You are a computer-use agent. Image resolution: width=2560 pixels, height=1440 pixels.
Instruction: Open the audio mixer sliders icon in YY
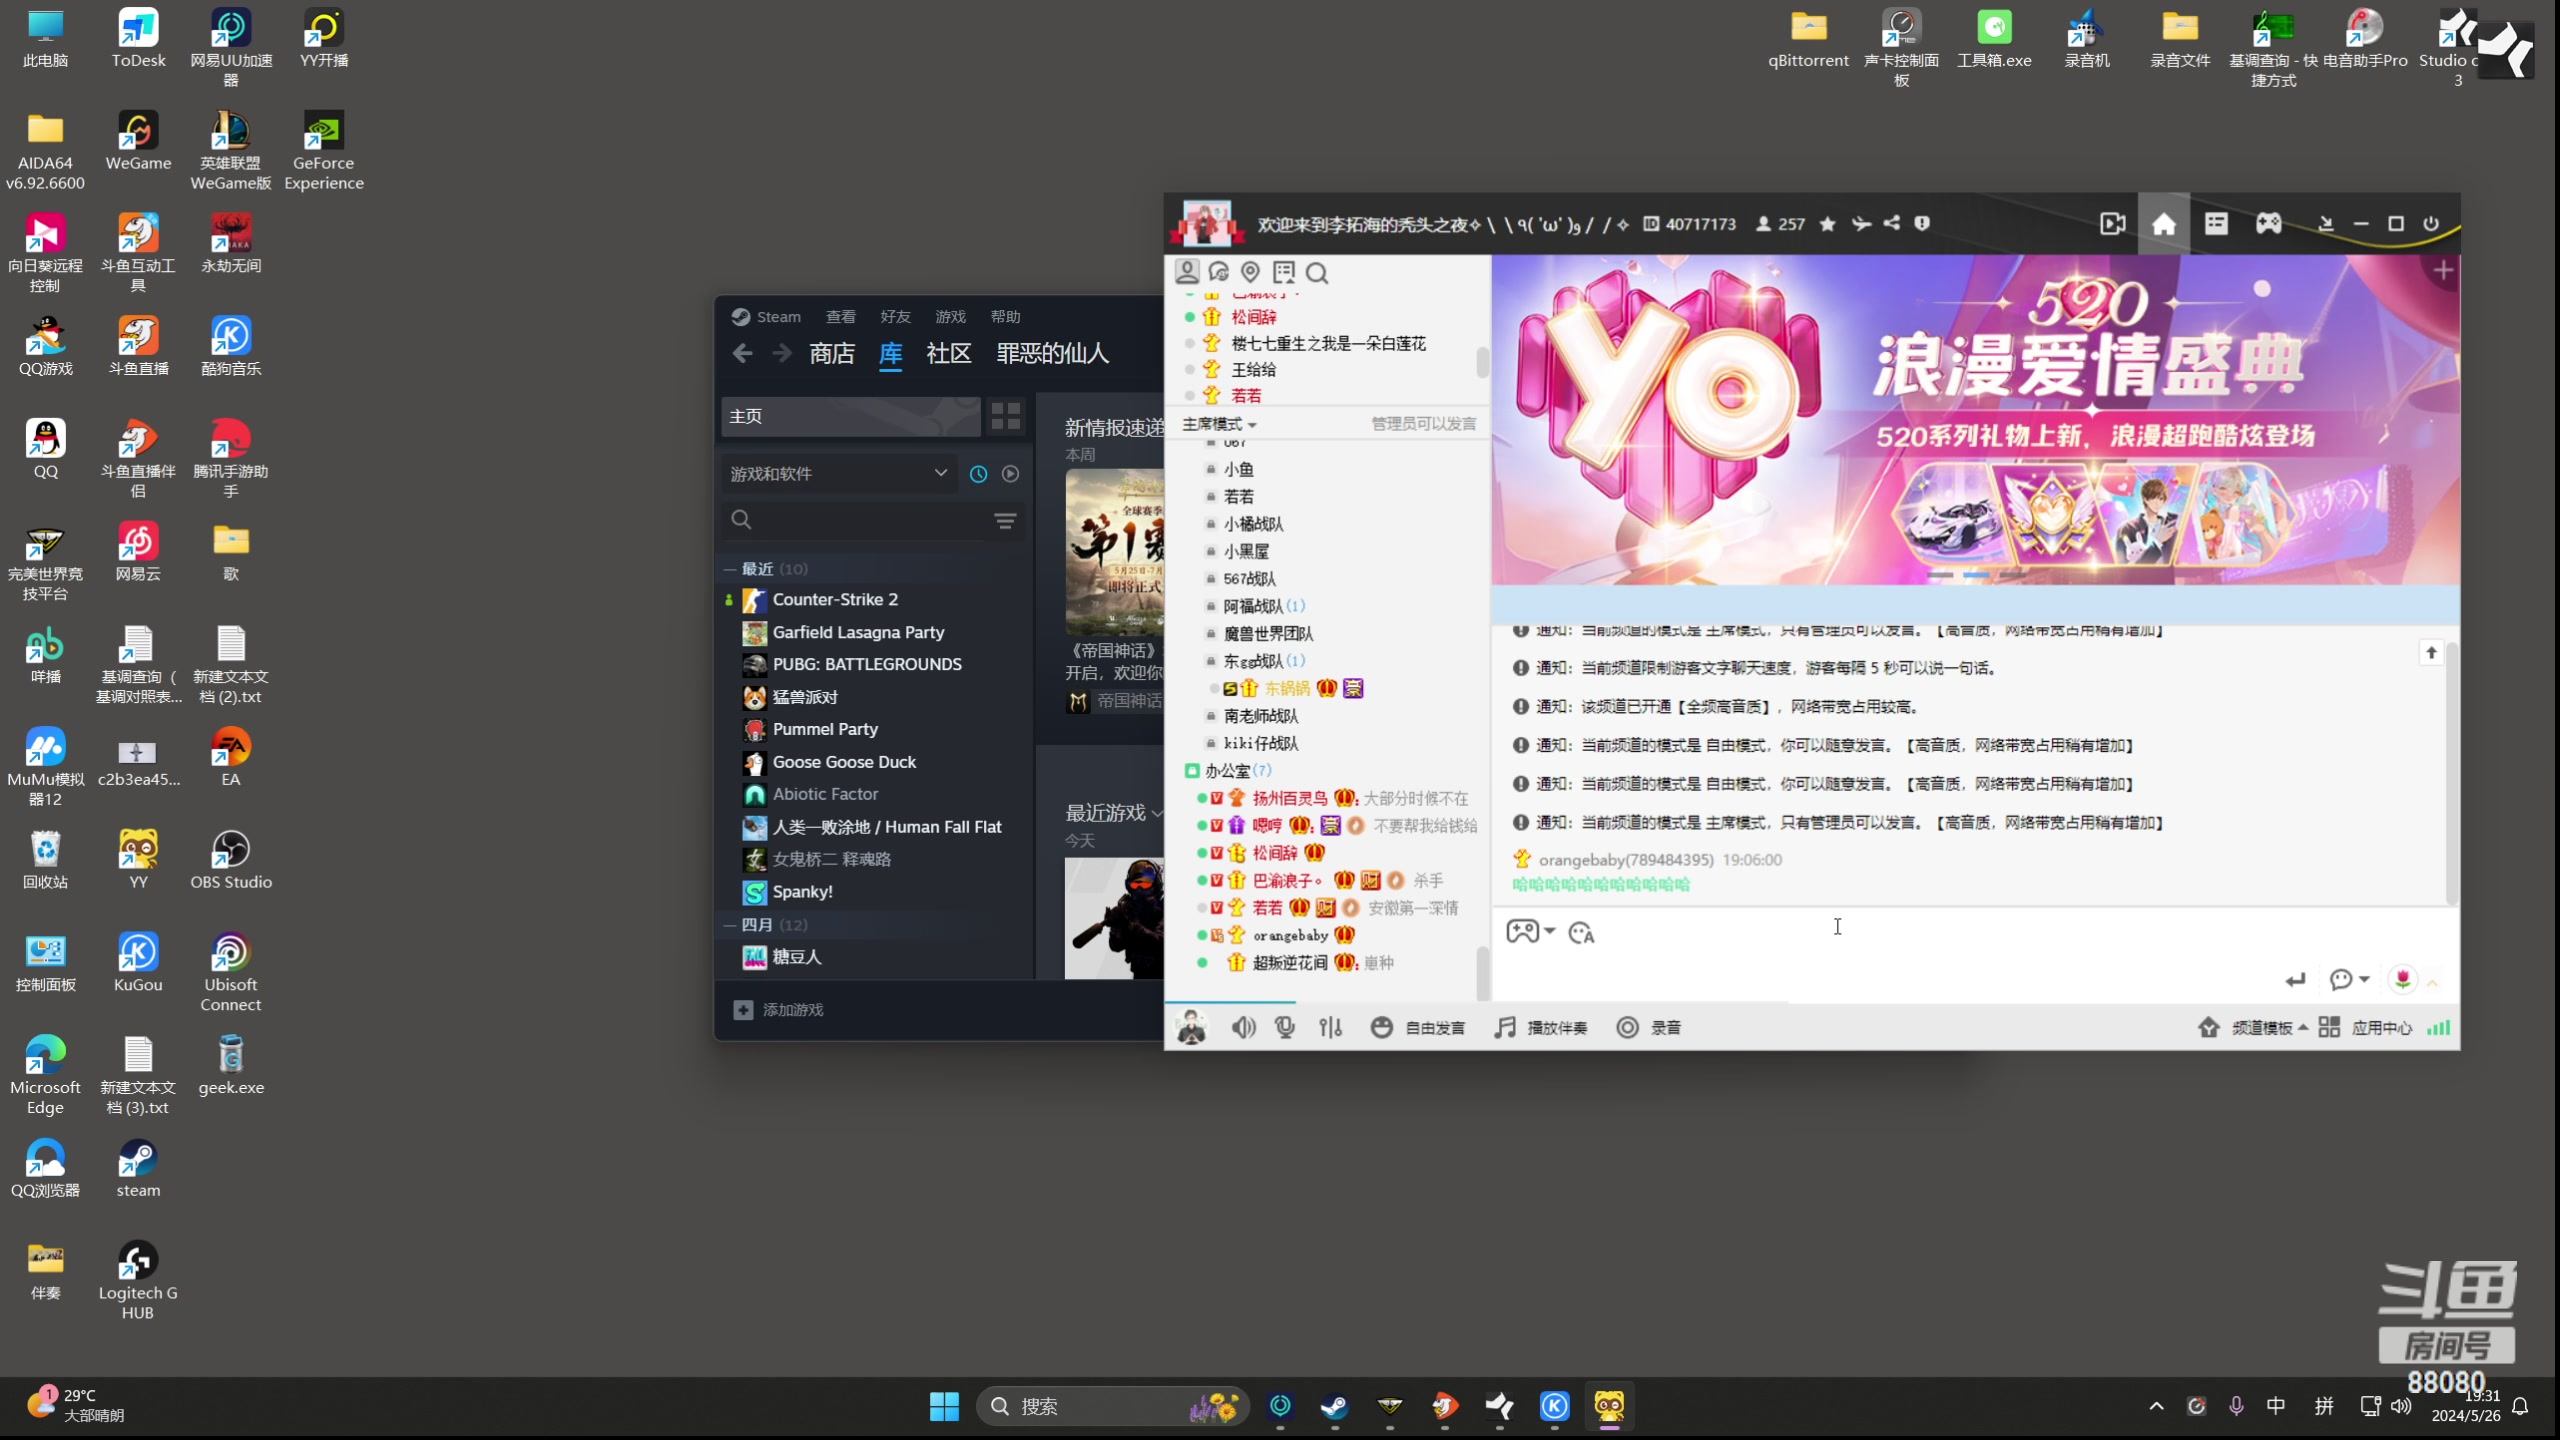(1329, 1026)
